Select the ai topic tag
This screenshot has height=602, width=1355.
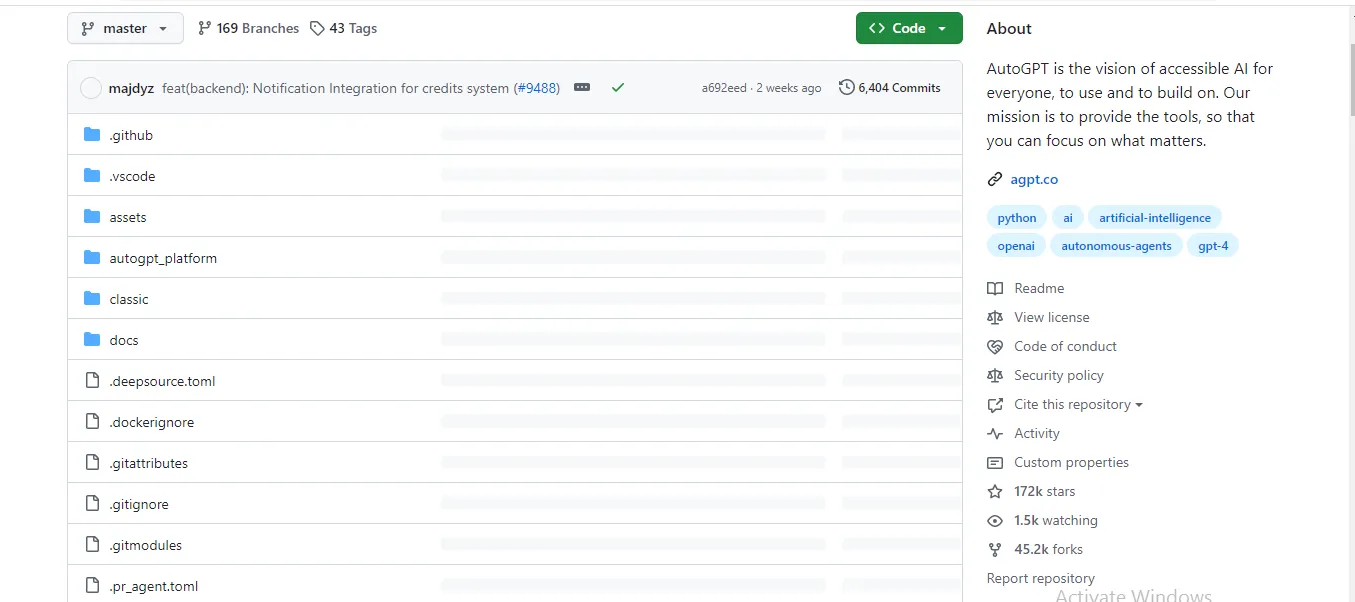coord(1068,218)
